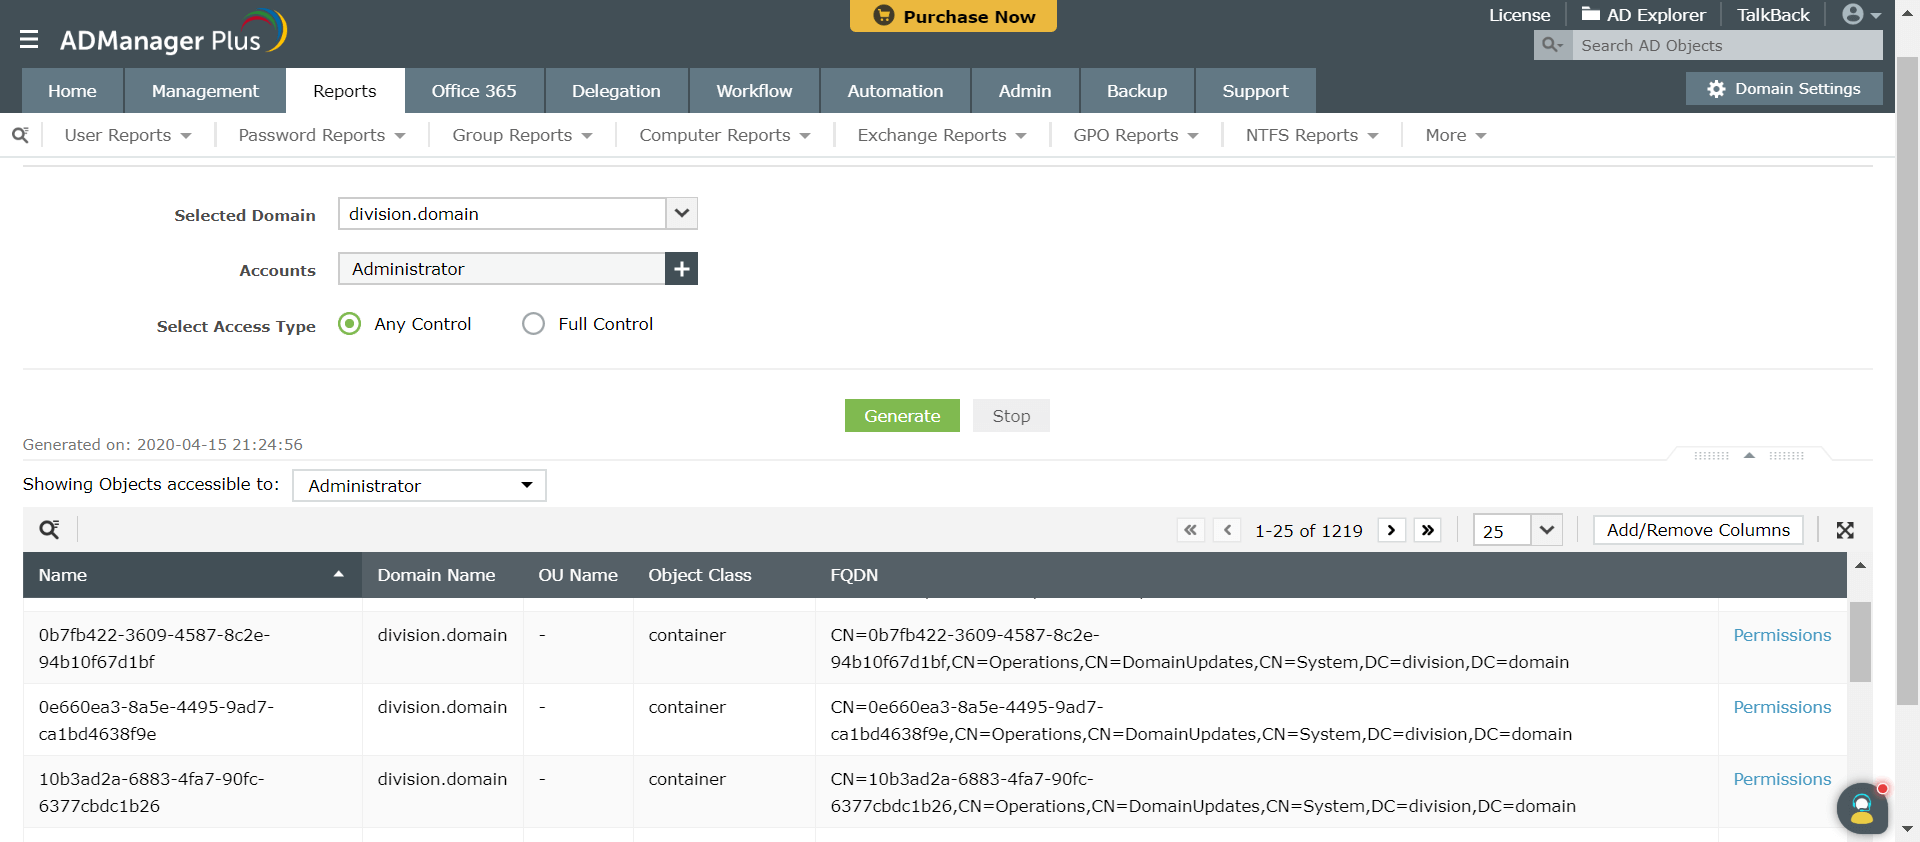
Task: Open the user account profile menu
Action: pyautogui.click(x=1862, y=14)
